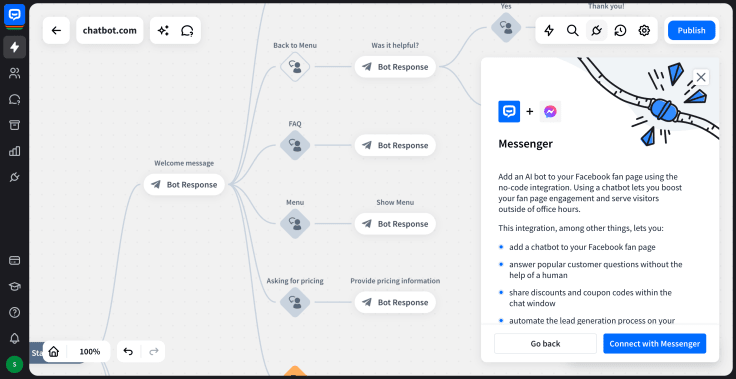736x379 pixels.
Task: Click the ChatBot logo in the sidebar
Action: pos(14,15)
